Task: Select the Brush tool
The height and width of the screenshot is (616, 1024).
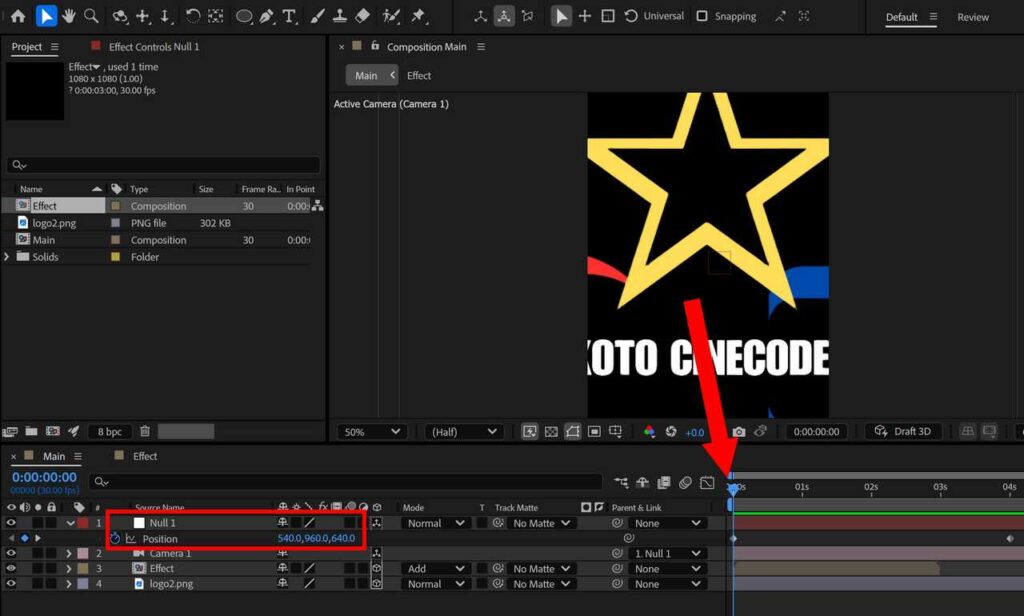Action: [317, 16]
